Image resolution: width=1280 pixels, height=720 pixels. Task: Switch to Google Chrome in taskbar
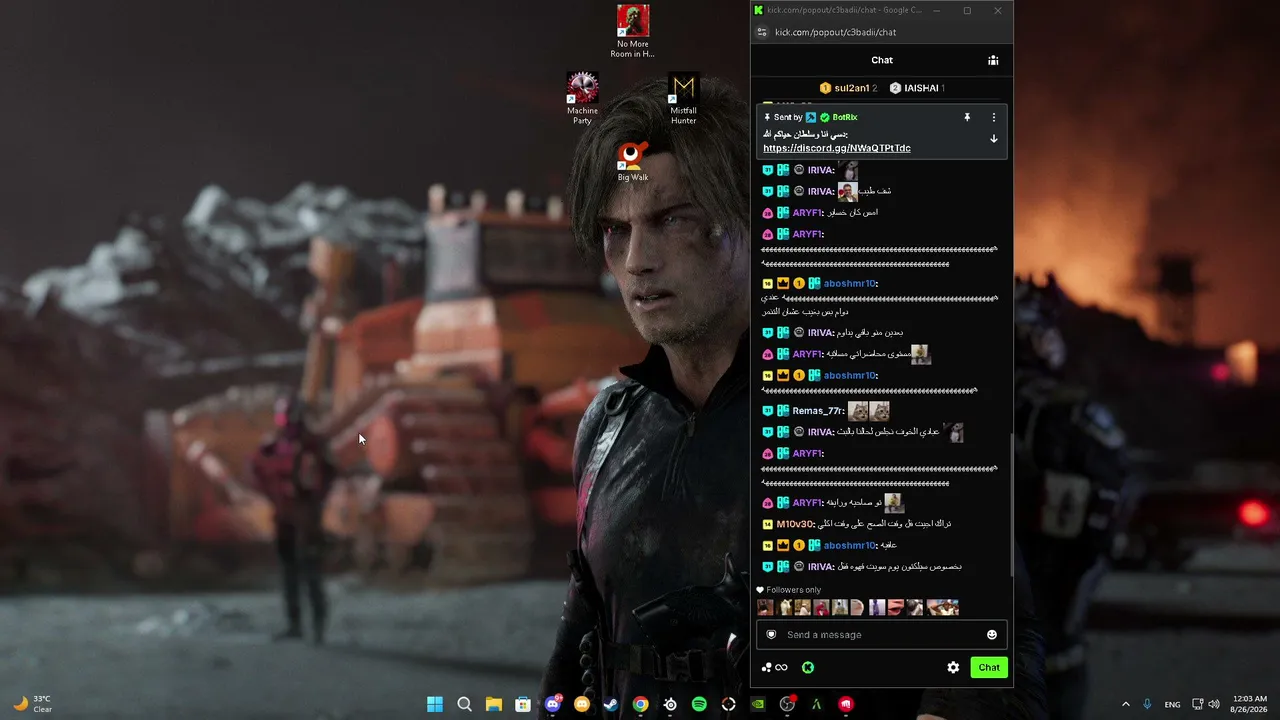pyautogui.click(x=640, y=704)
